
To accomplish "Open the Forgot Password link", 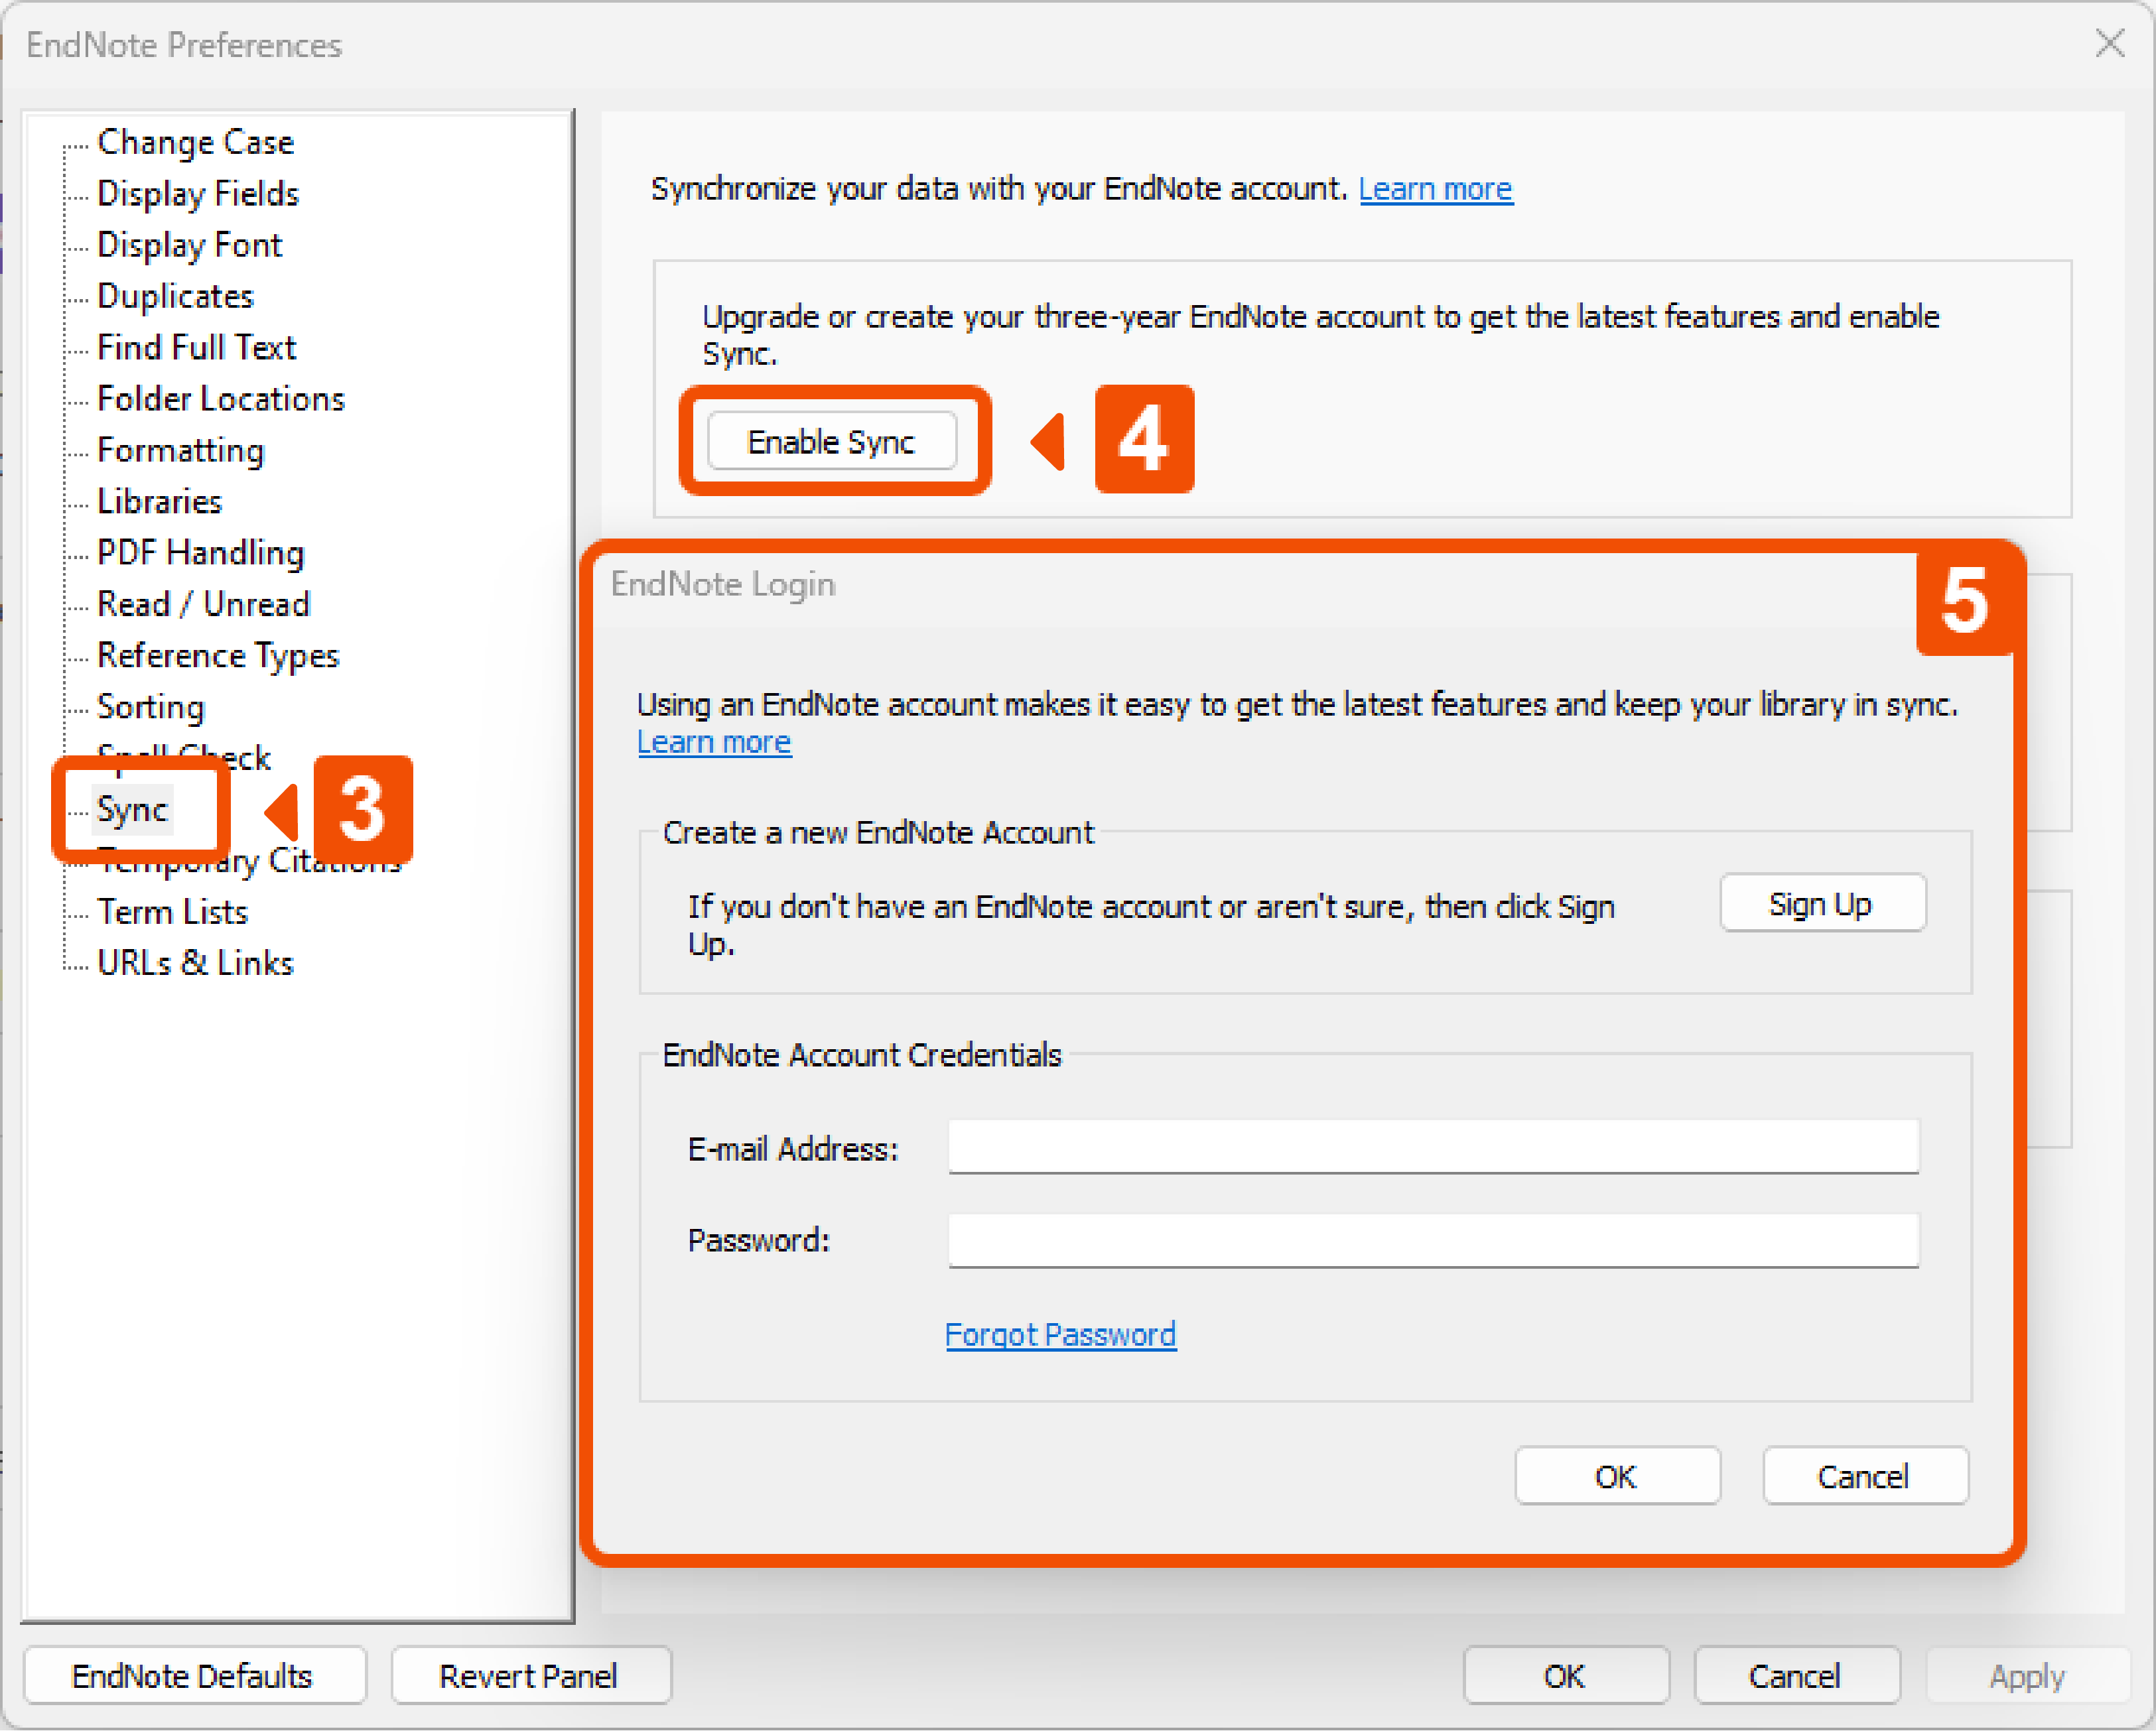I will (x=1060, y=1335).
